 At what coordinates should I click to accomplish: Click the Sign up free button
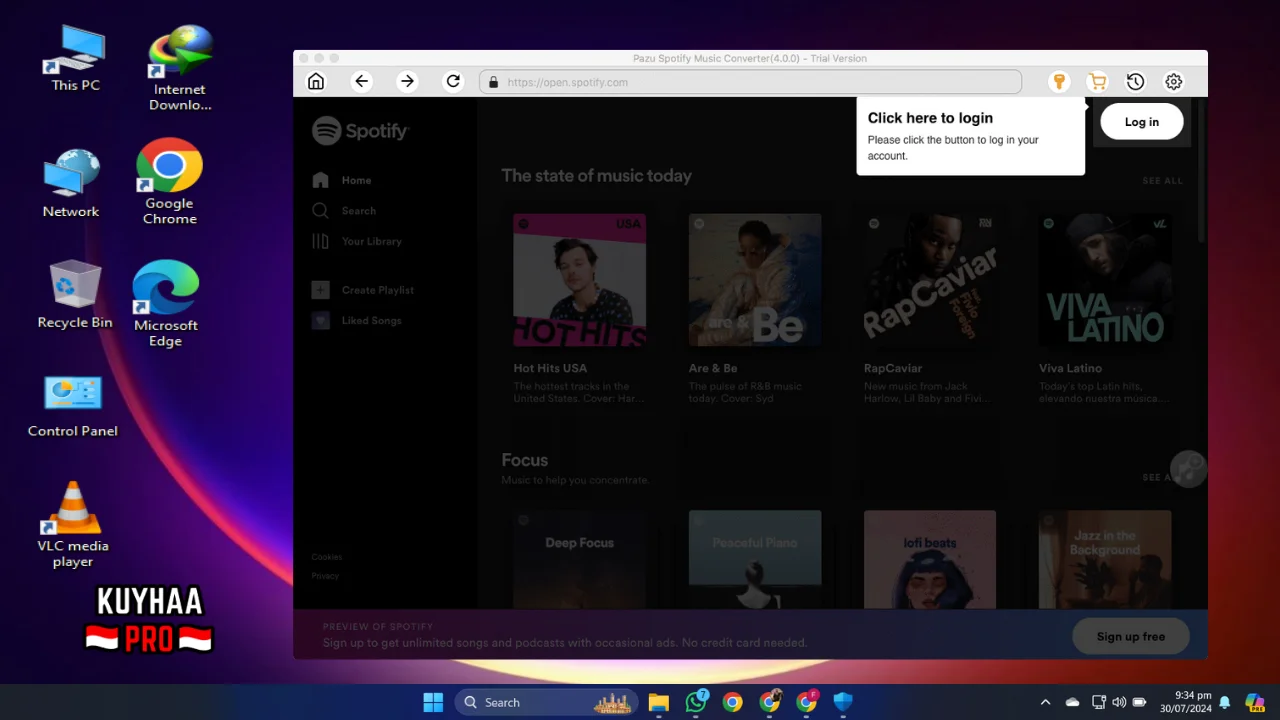[x=1131, y=636]
